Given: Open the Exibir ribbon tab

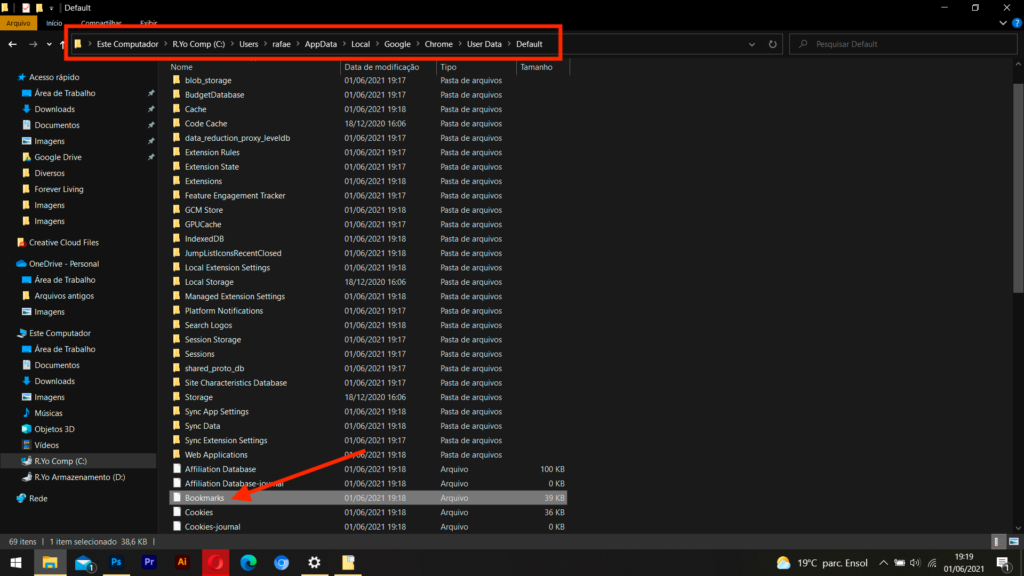Looking at the screenshot, I should pos(148,23).
